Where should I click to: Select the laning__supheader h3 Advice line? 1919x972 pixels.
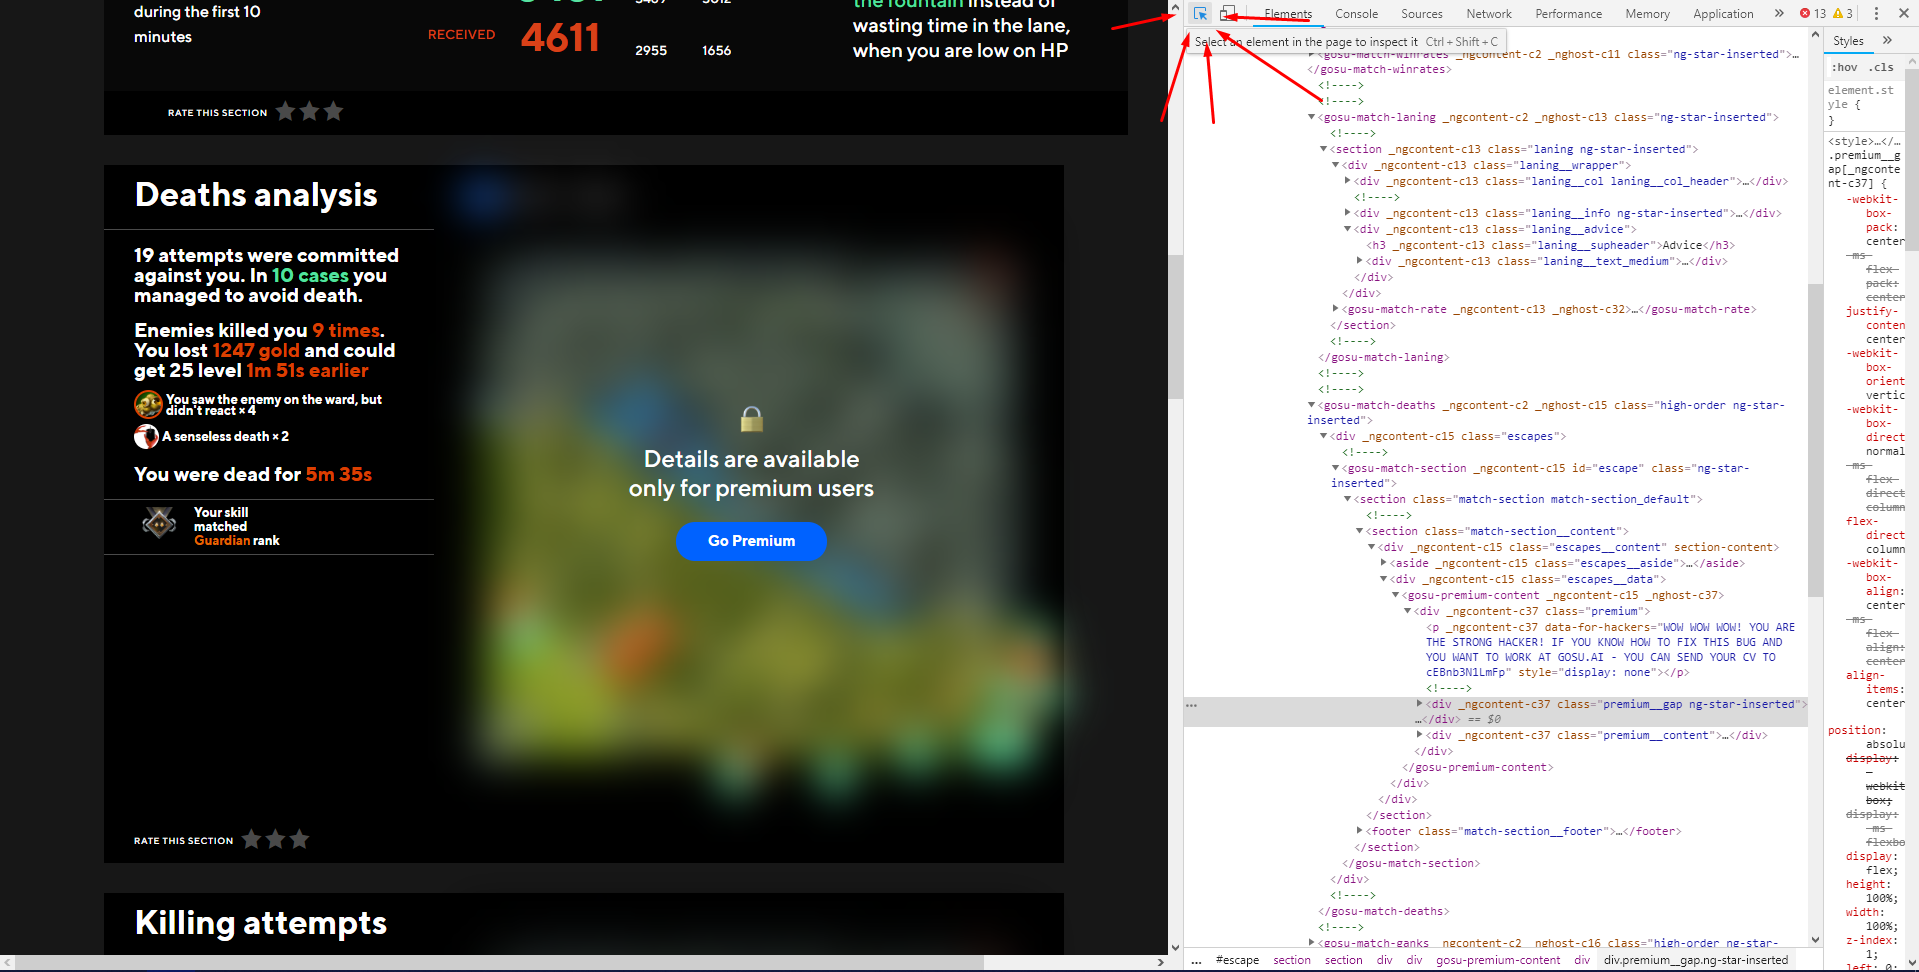coord(1550,246)
